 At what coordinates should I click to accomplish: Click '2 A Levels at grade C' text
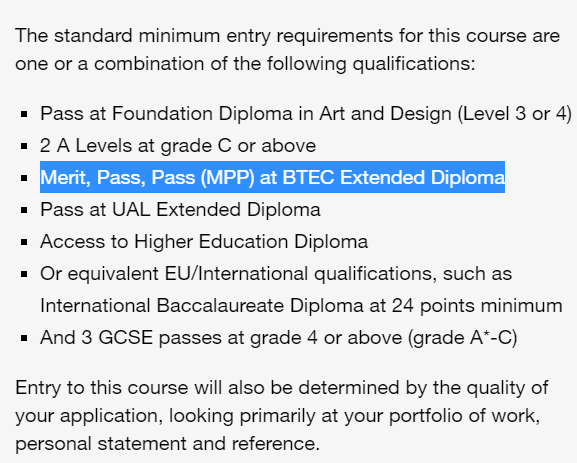(135, 146)
